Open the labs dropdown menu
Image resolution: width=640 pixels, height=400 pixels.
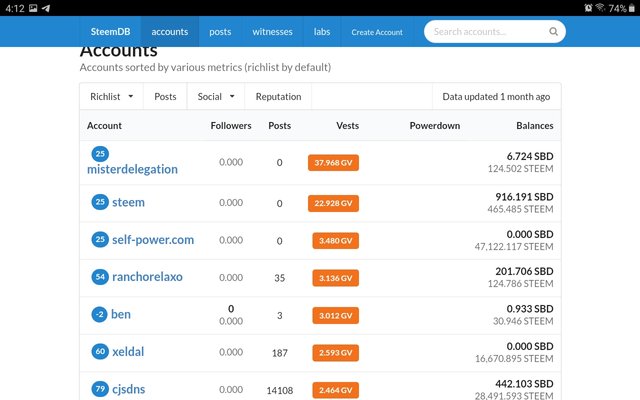[322, 32]
